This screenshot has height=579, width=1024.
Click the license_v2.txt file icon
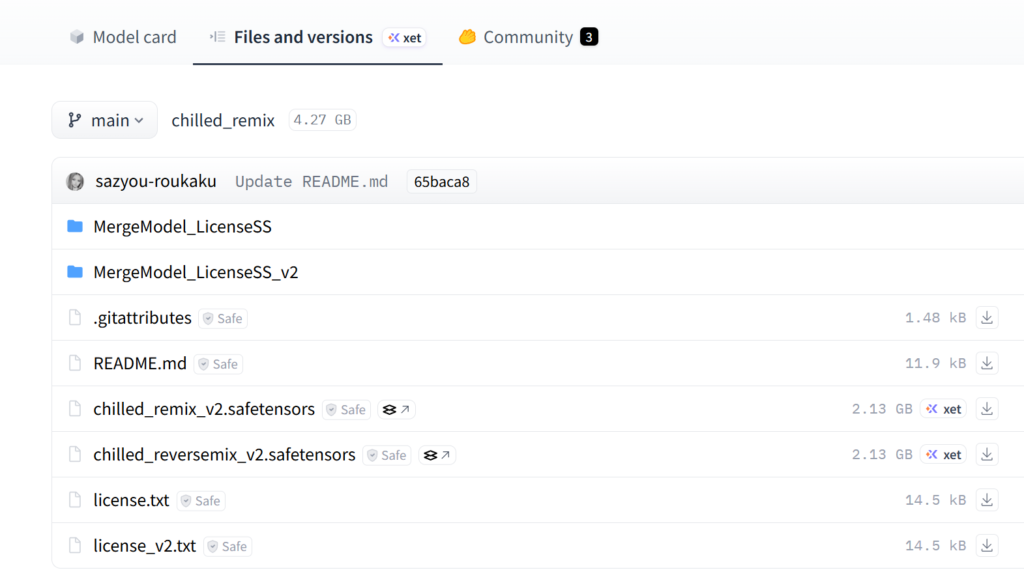[75, 546]
